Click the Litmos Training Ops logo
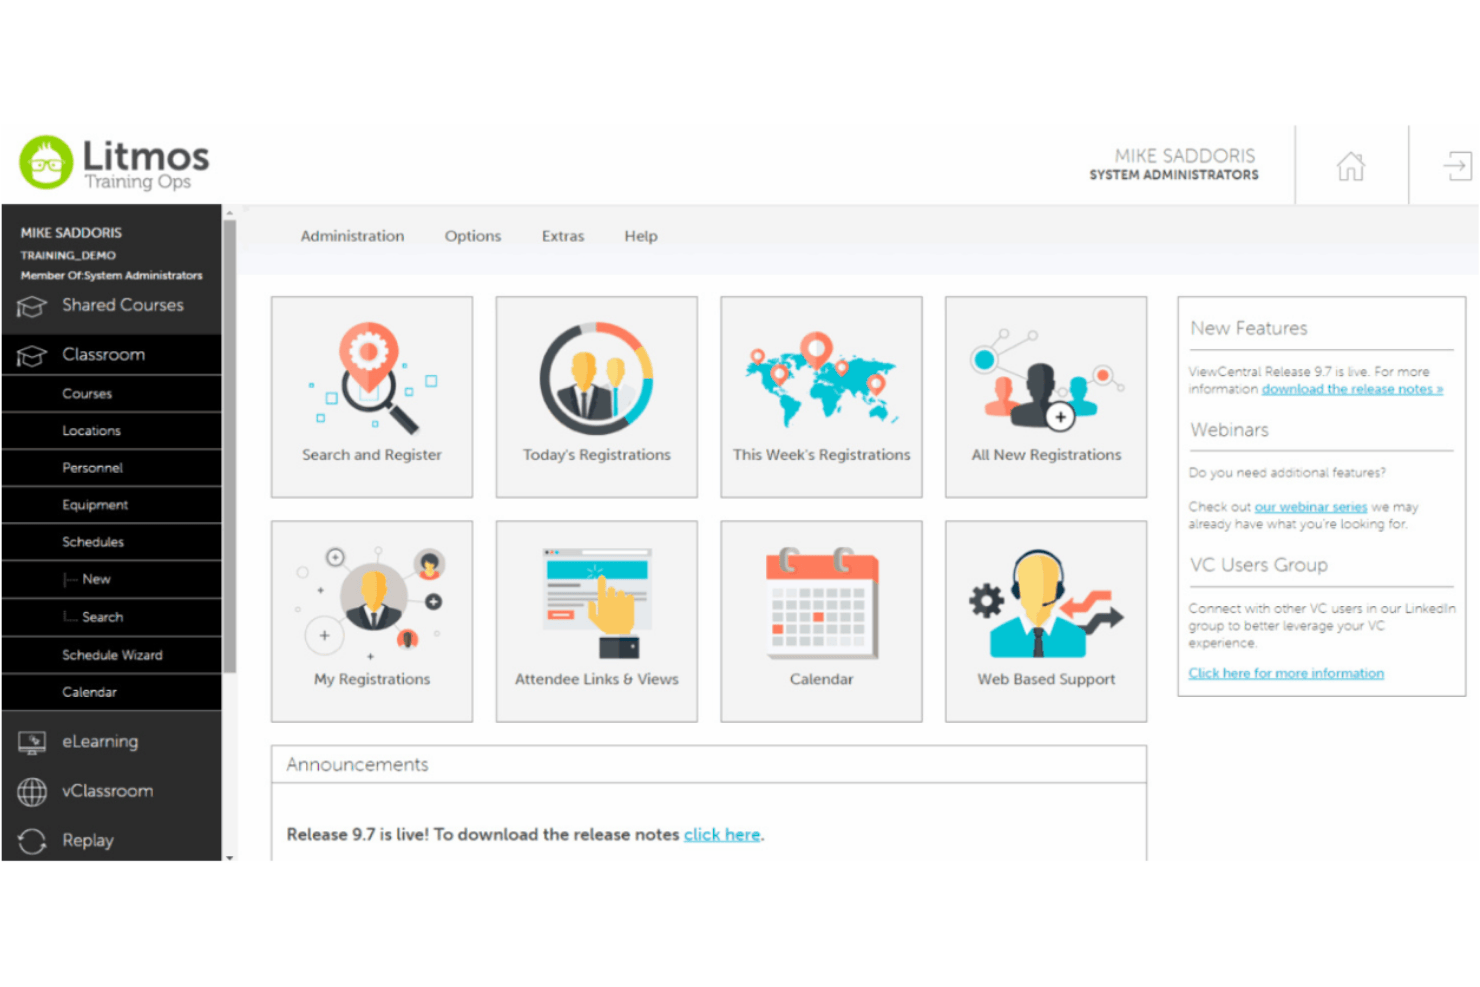Screen dimensions: 1480x987 [114, 163]
